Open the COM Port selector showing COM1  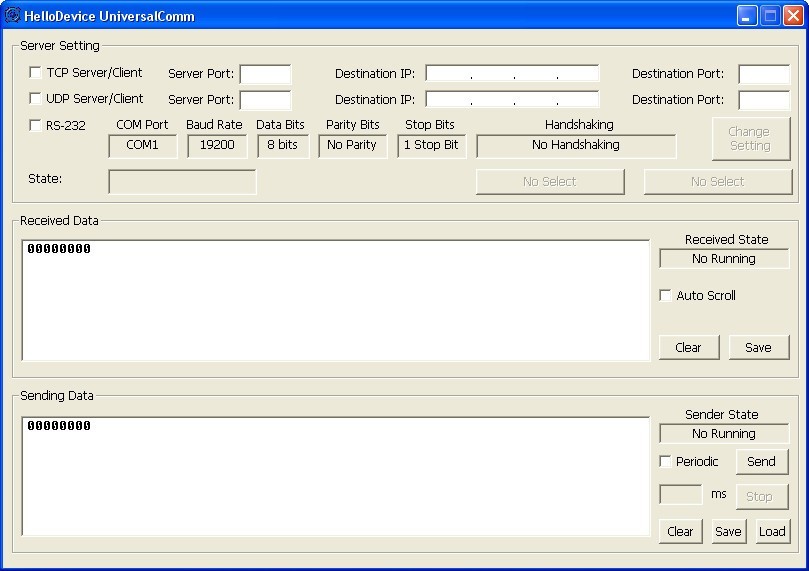[142, 145]
